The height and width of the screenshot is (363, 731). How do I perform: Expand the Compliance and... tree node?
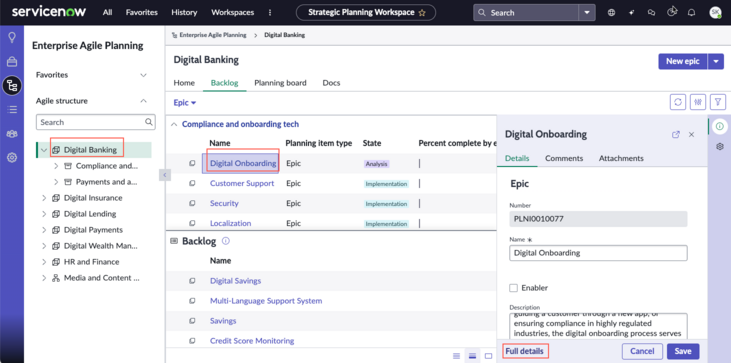[x=56, y=166]
